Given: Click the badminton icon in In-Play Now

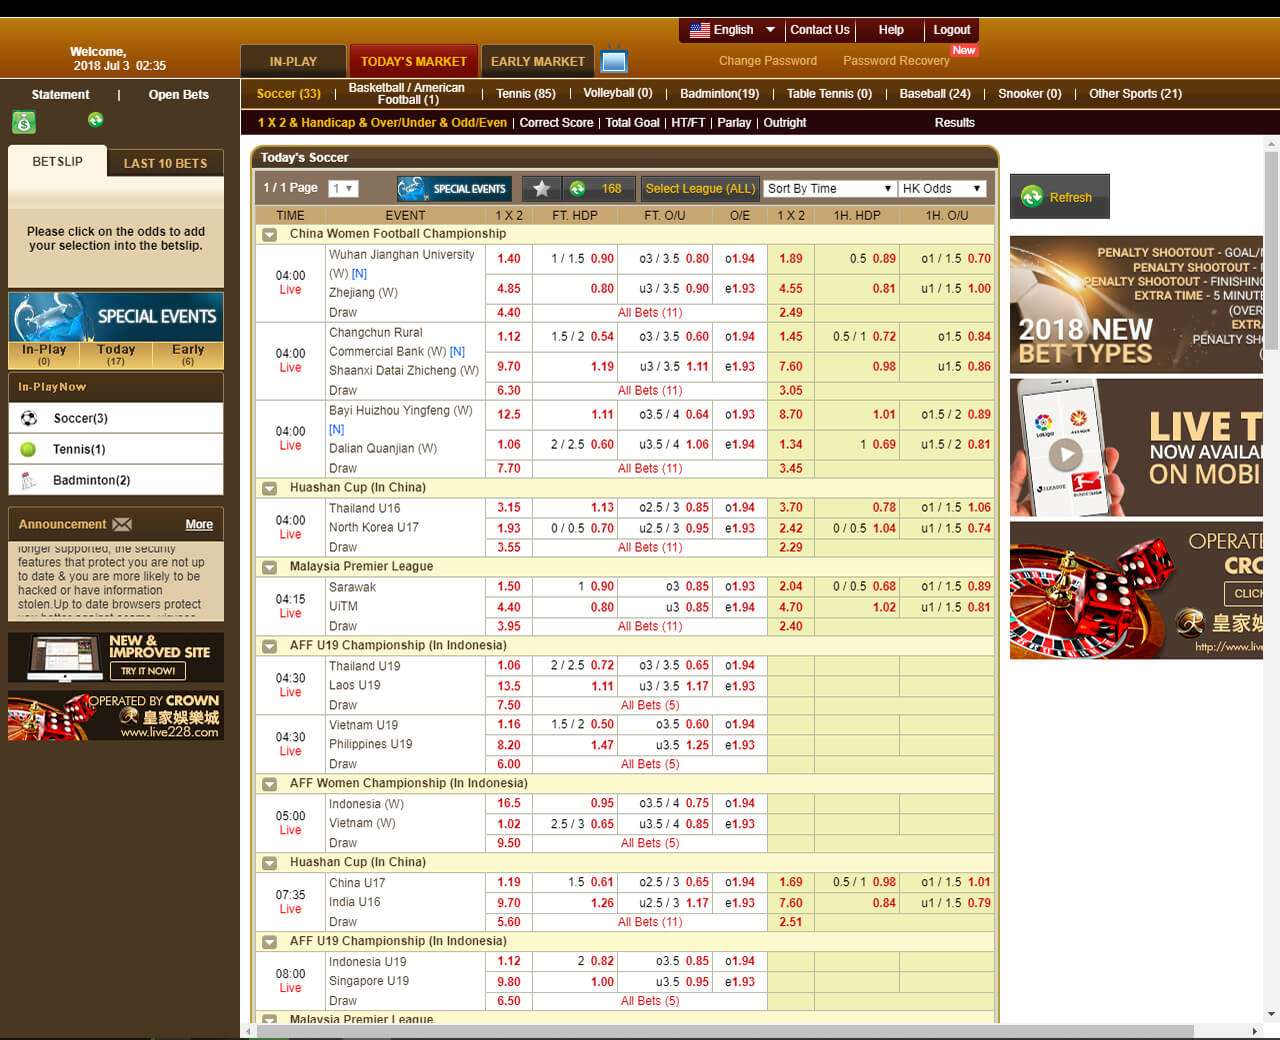Looking at the screenshot, I should point(29,480).
